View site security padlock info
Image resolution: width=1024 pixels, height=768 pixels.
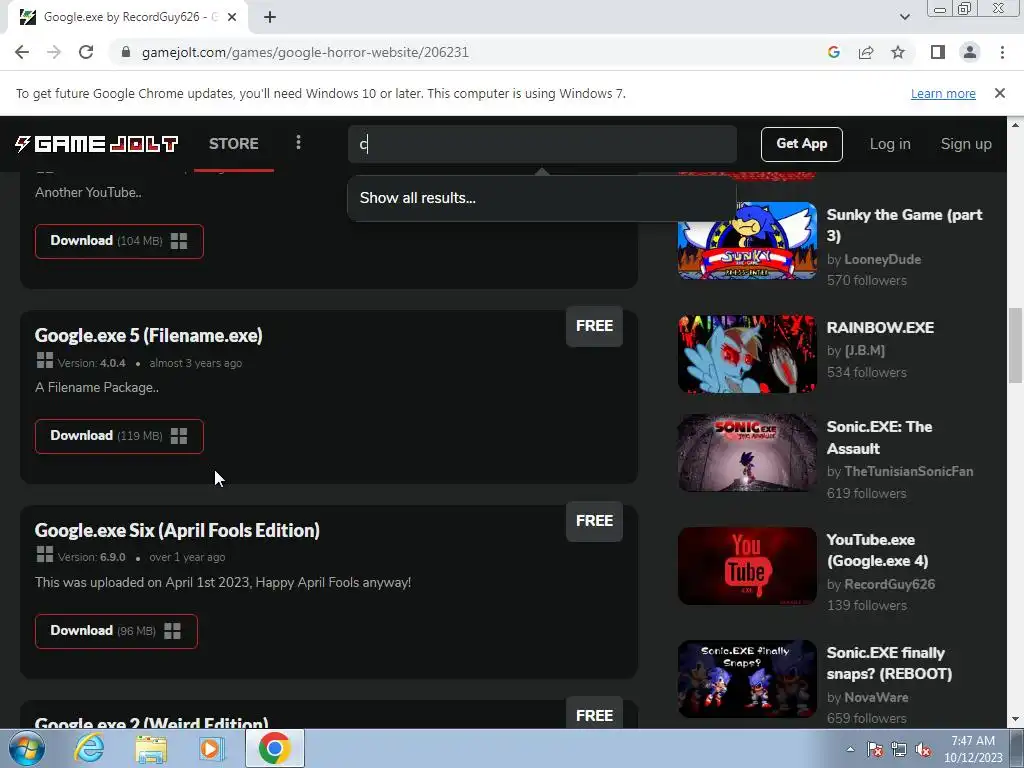[x=126, y=52]
